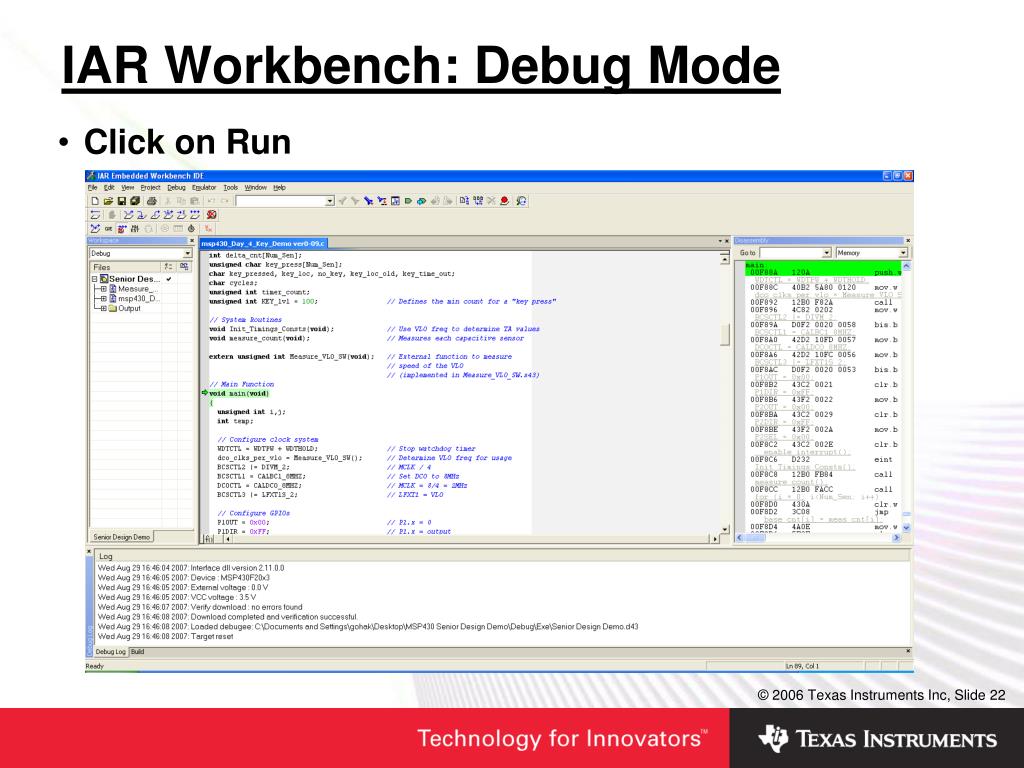
Task: Click the first column icon beside Files header
Action: click(x=168, y=266)
